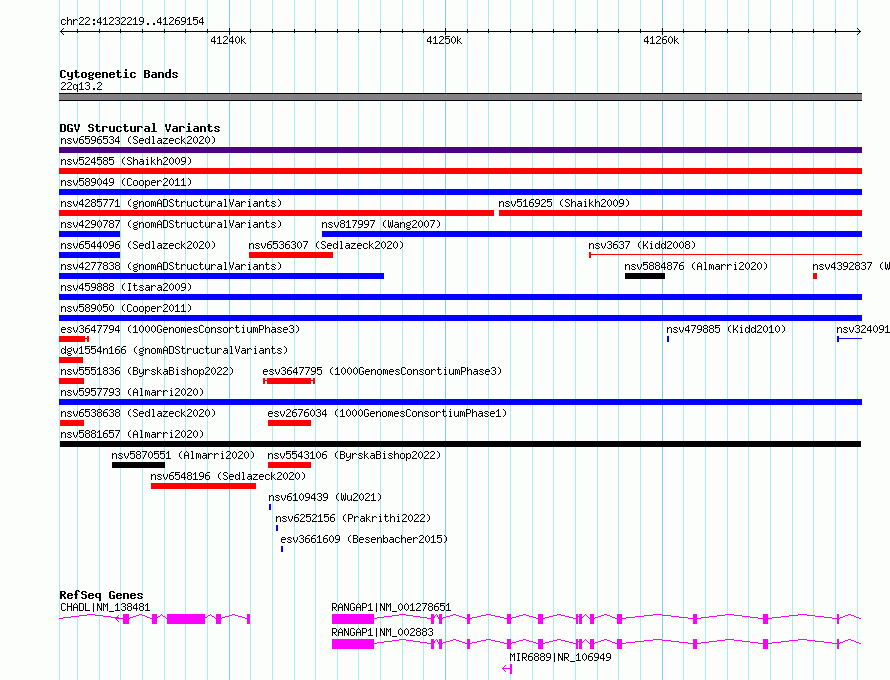The height and width of the screenshot is (680, 890).
Task: Click the large CHADL exon block
Action: [x=186, y=619]
